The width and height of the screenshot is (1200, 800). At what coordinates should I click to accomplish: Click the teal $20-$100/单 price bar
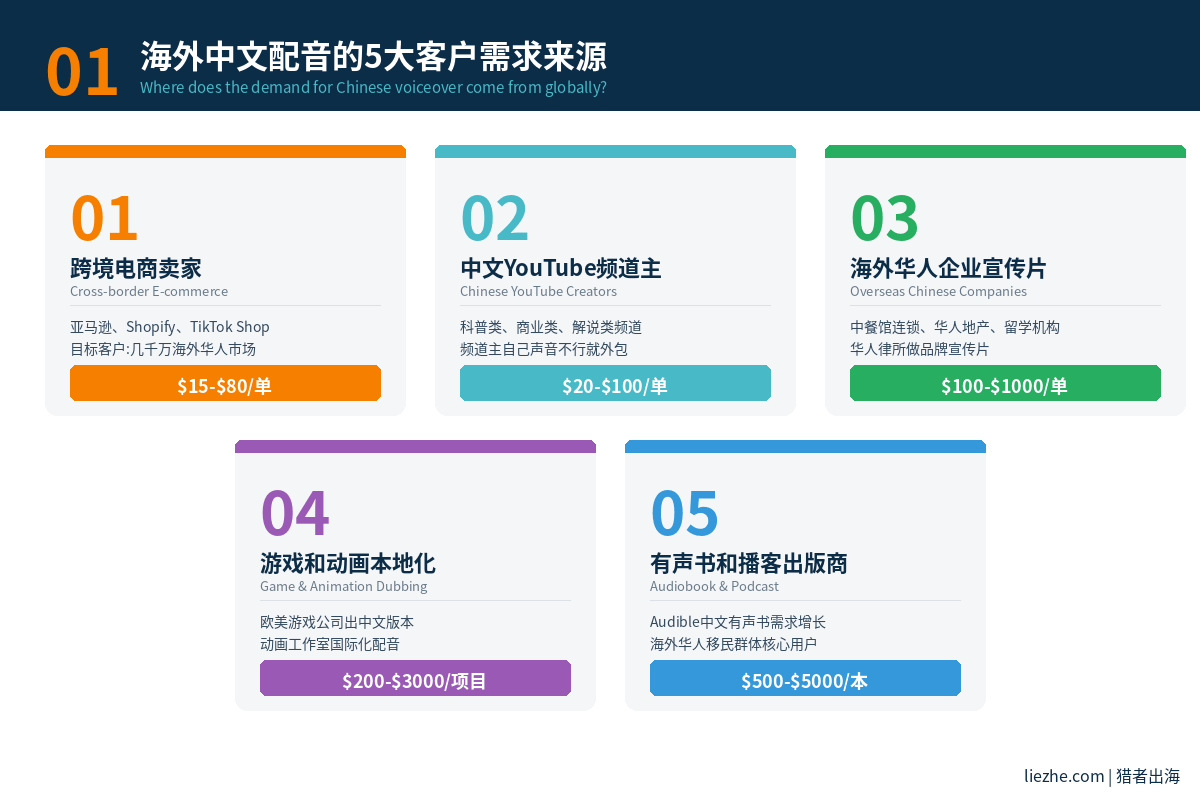615,383
